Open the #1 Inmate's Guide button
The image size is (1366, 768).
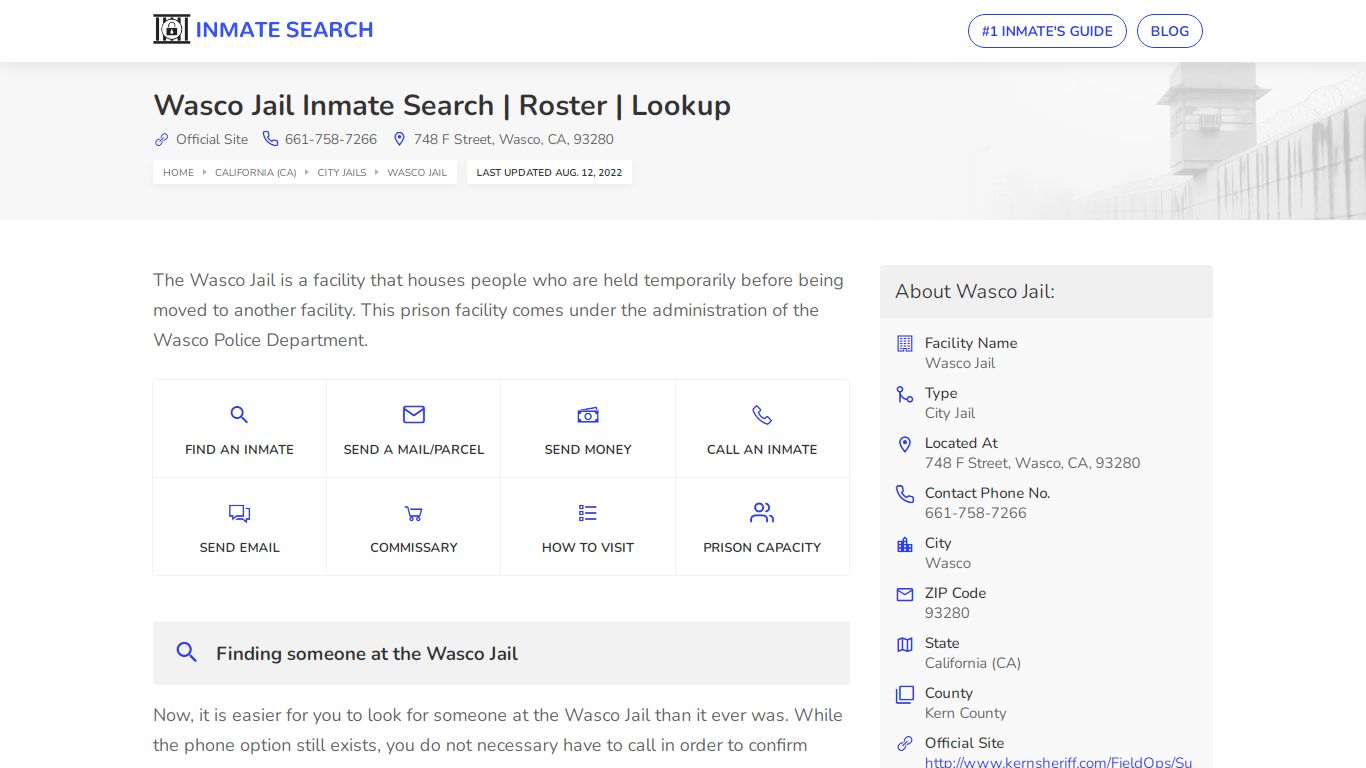tap(1047, 31)
